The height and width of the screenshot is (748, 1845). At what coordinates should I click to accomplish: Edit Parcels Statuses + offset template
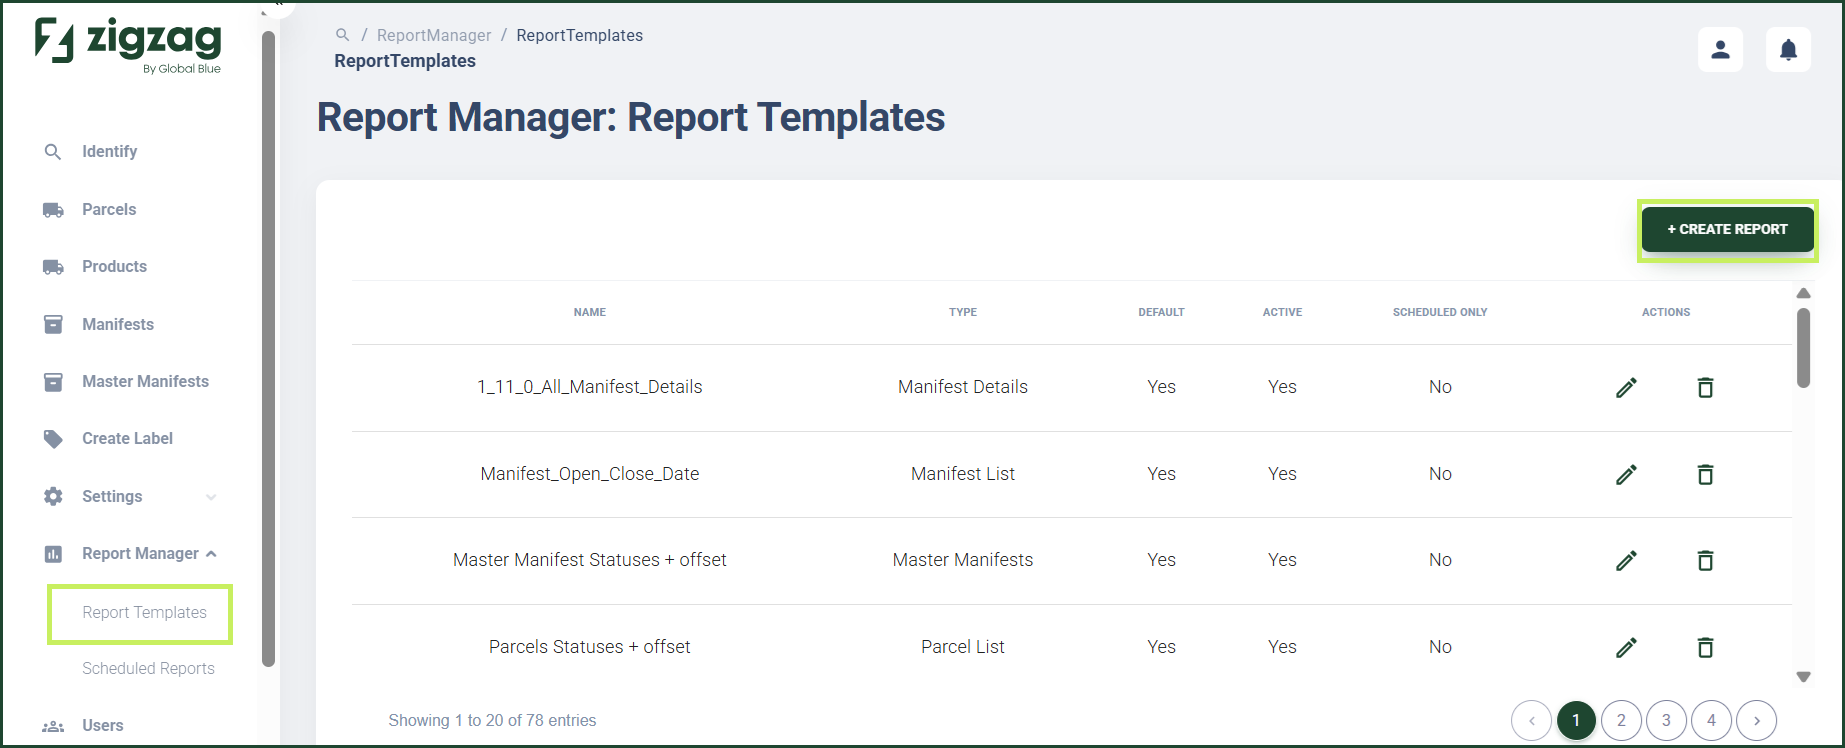pos(1626,647)
